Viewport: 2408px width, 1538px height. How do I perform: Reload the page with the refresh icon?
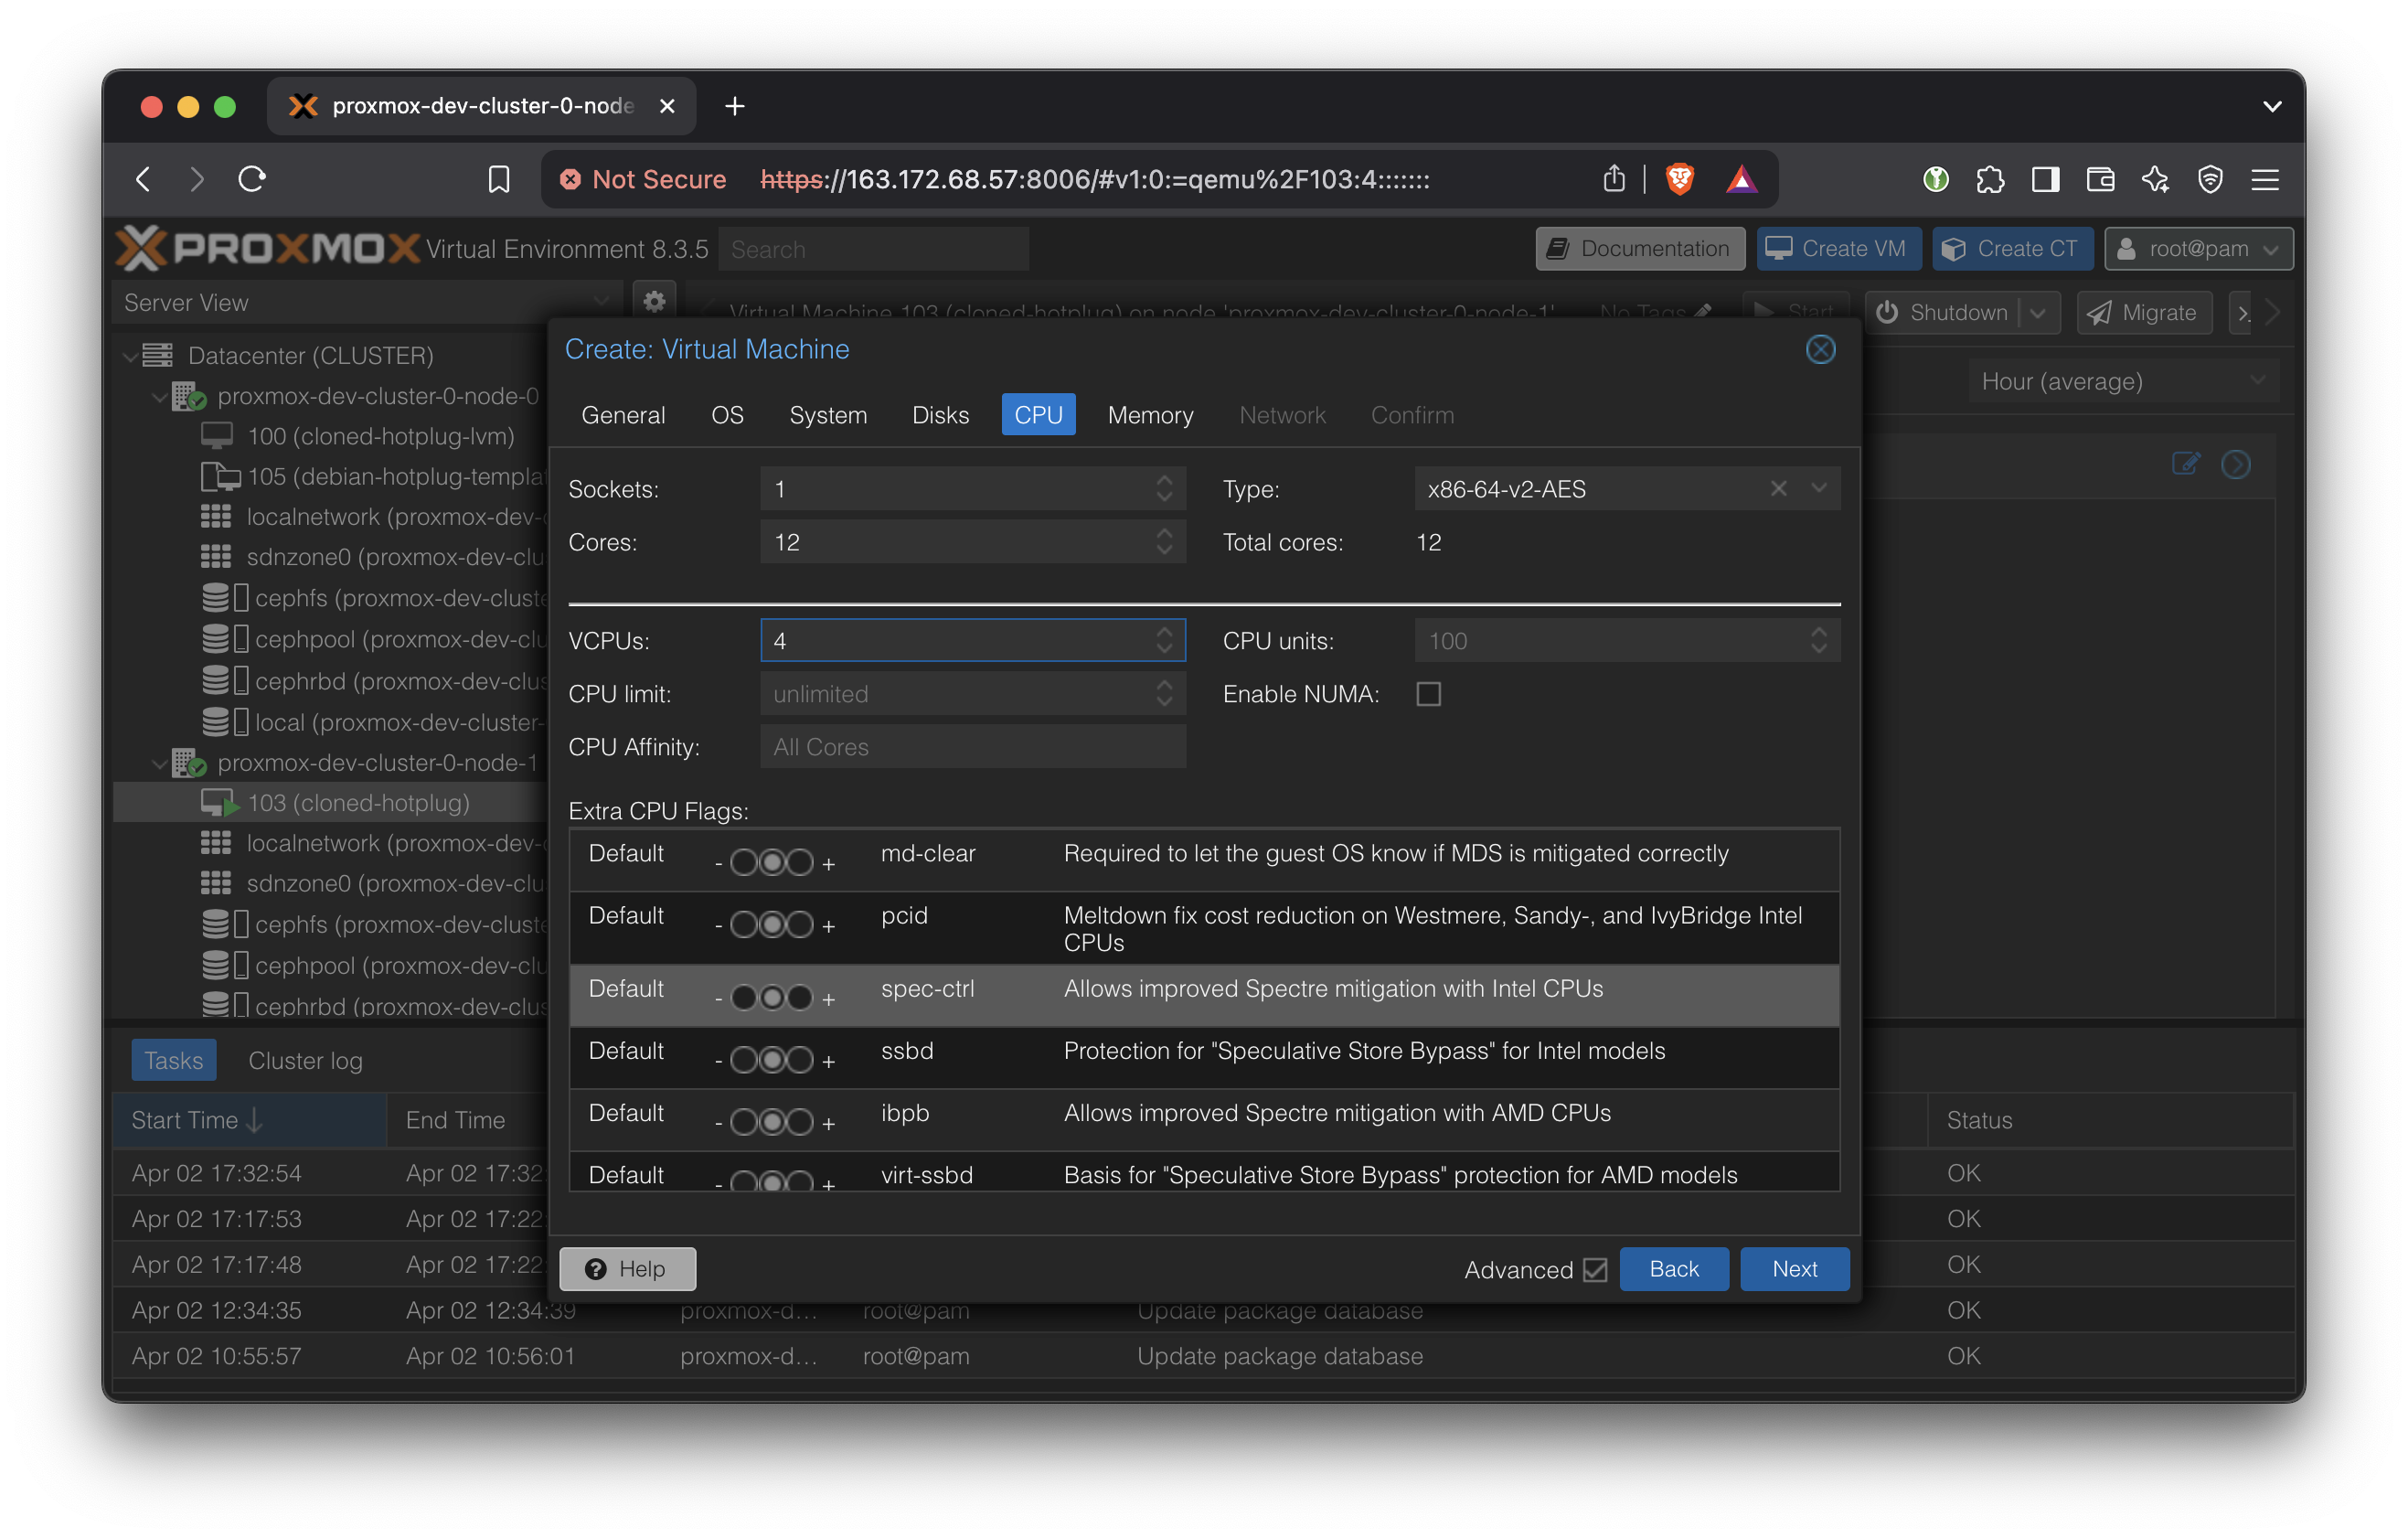point(252,179)
